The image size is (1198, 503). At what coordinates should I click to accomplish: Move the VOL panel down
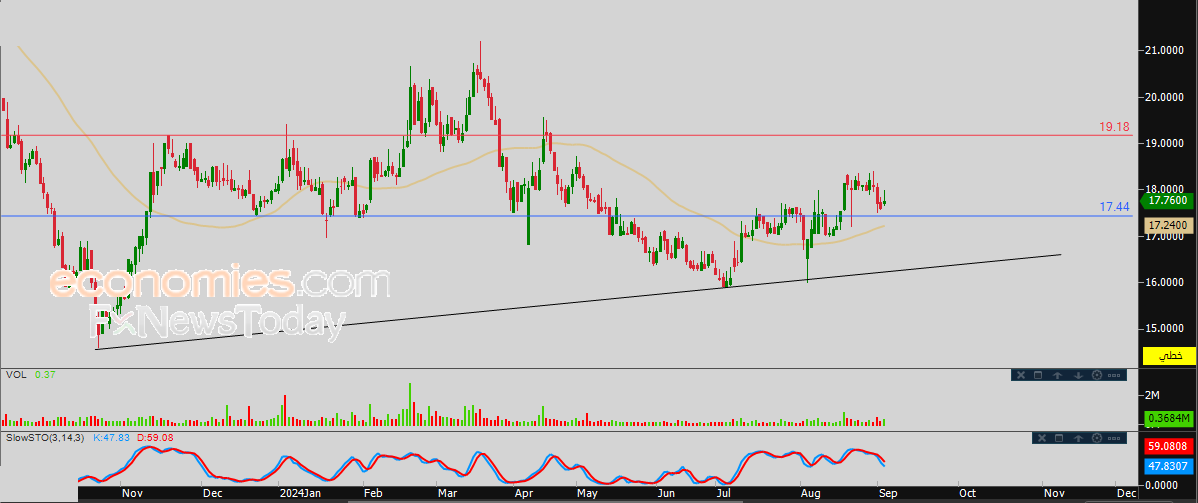(x=1078, y=375)
